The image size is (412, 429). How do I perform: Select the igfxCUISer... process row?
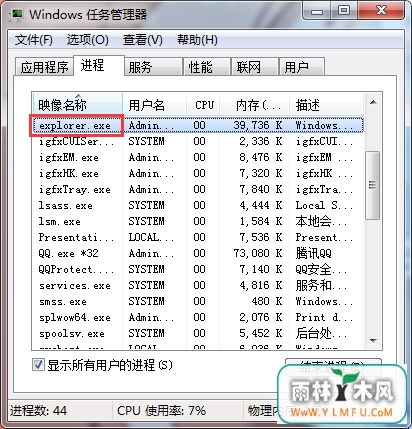[x=198, y=141]
